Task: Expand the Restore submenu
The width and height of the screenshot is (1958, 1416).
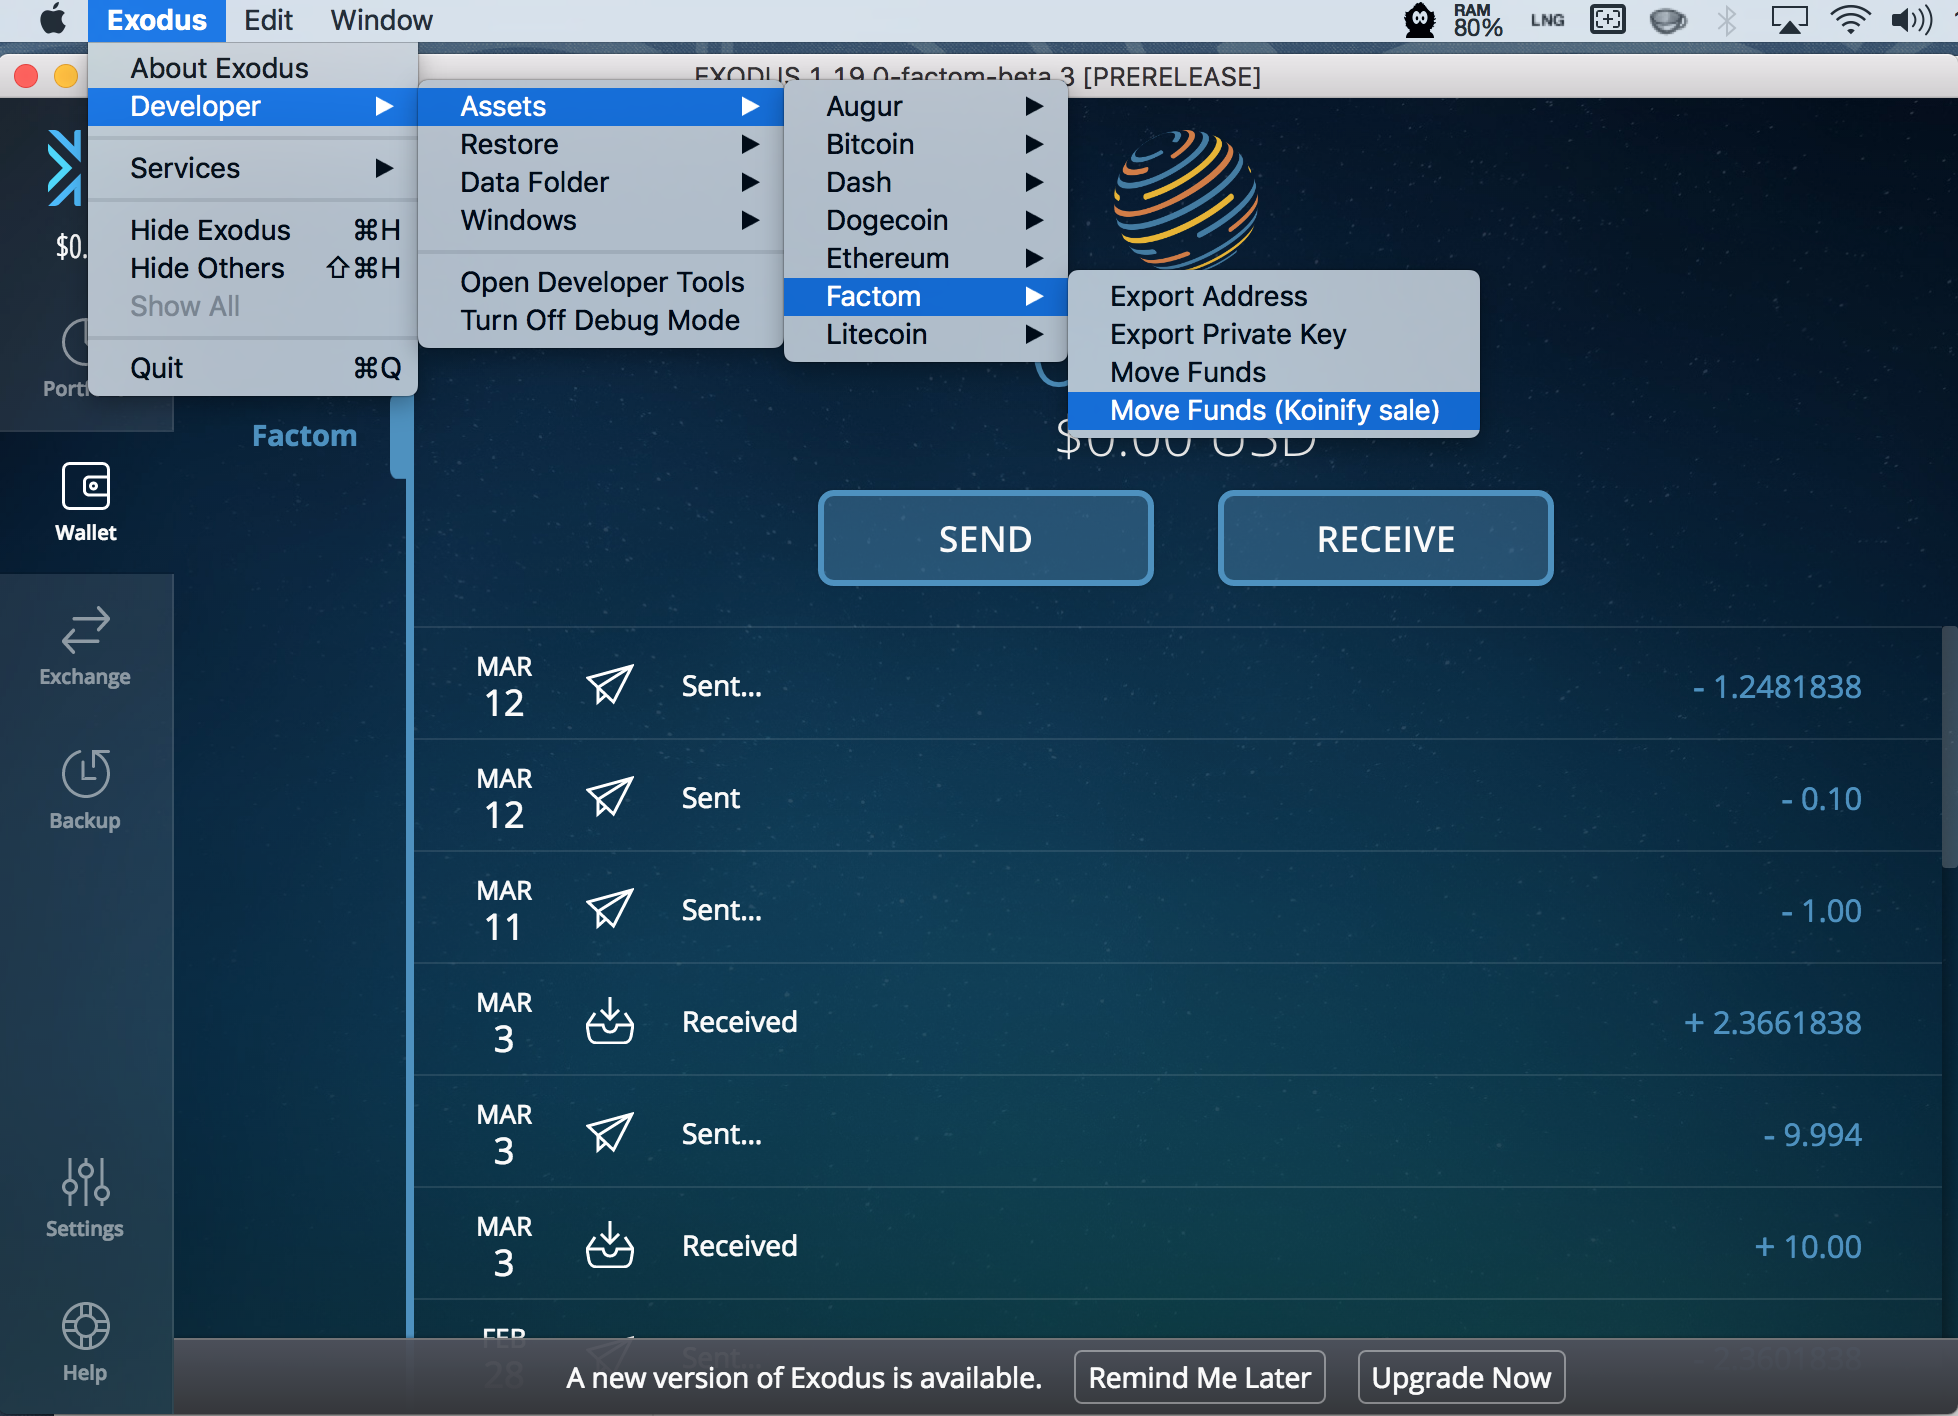Action: coord(600,144)
